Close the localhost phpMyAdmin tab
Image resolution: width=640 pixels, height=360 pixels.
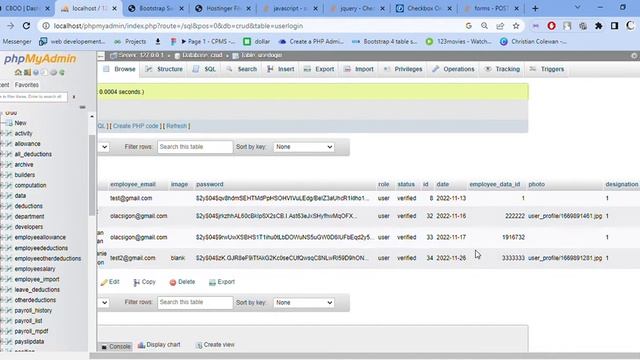coord(114,8)
